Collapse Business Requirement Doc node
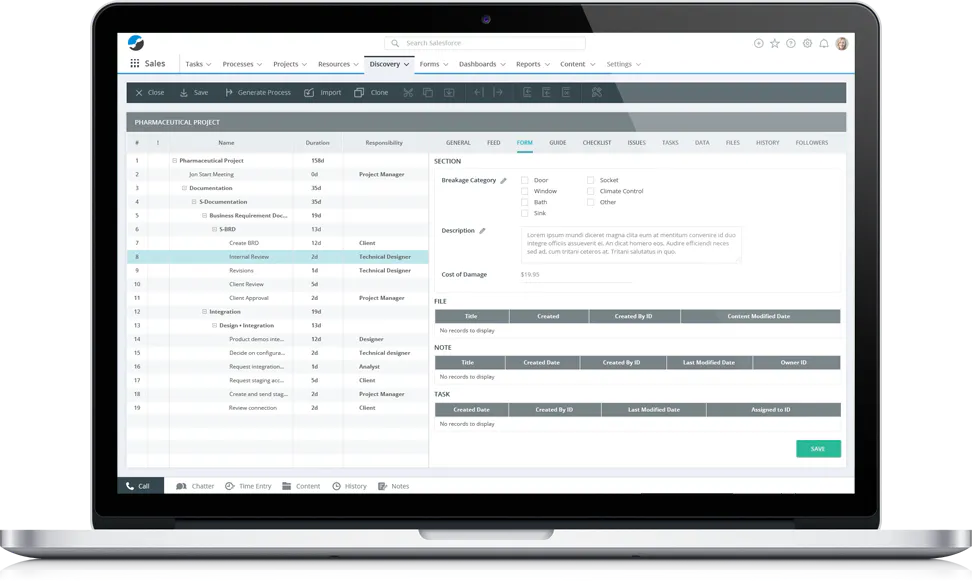 pos(205,215)
